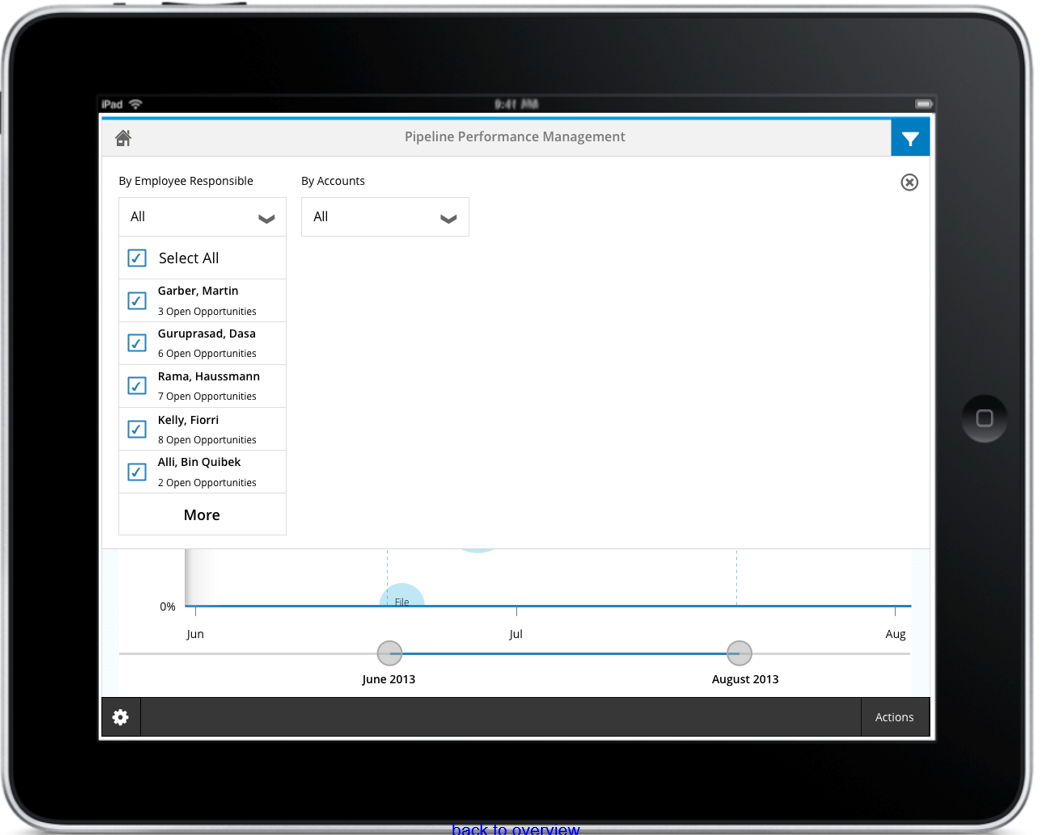Uncheck Guruprasad, Dasa checkbox
Image resolution: width=1046 pixels, height=835 pixels.
[x=137, y=343]
